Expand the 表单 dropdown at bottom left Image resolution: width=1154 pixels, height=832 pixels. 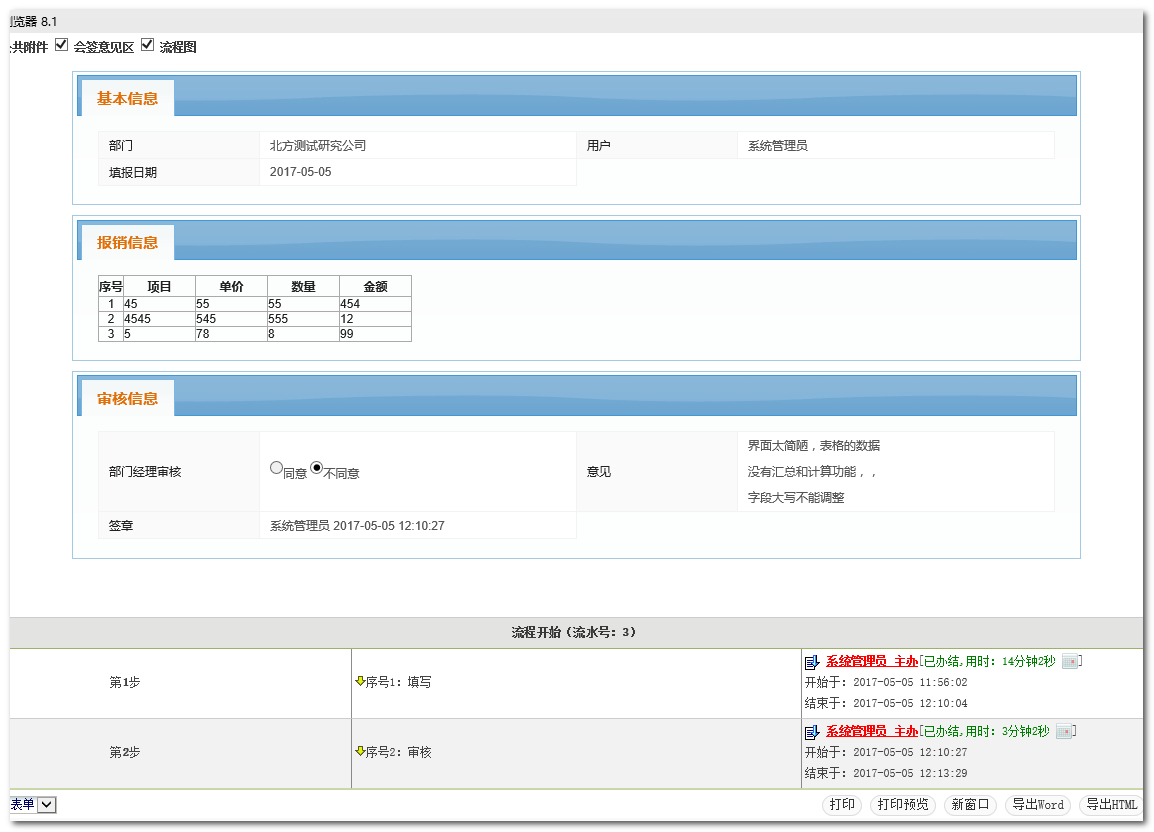[47, 805]
